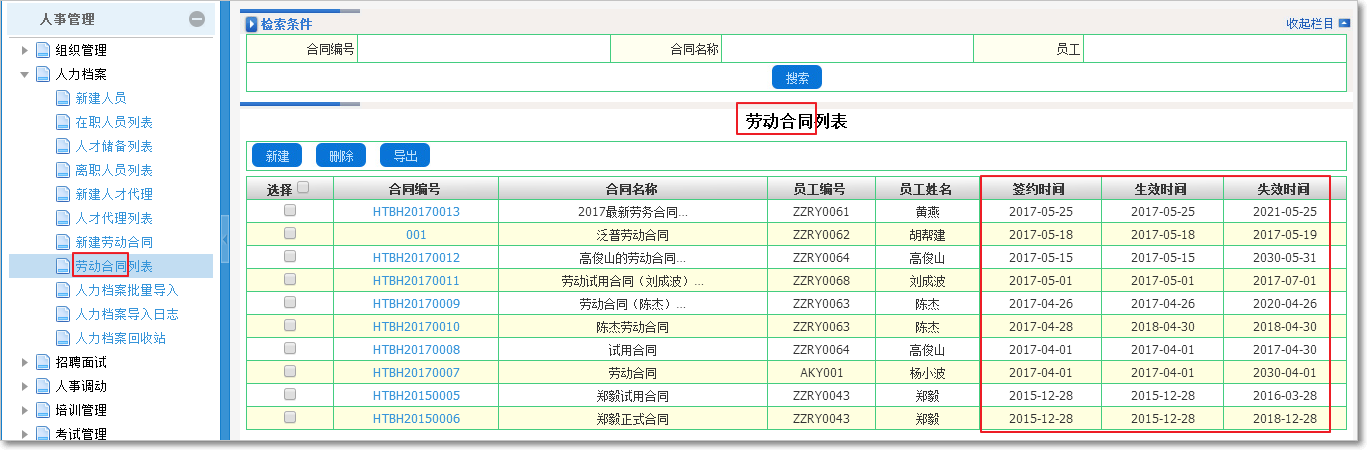This screenshot has width=1367, height=450.
Task: Click the sidebar splitter collapse handle
Action: (x=225, y=240)
